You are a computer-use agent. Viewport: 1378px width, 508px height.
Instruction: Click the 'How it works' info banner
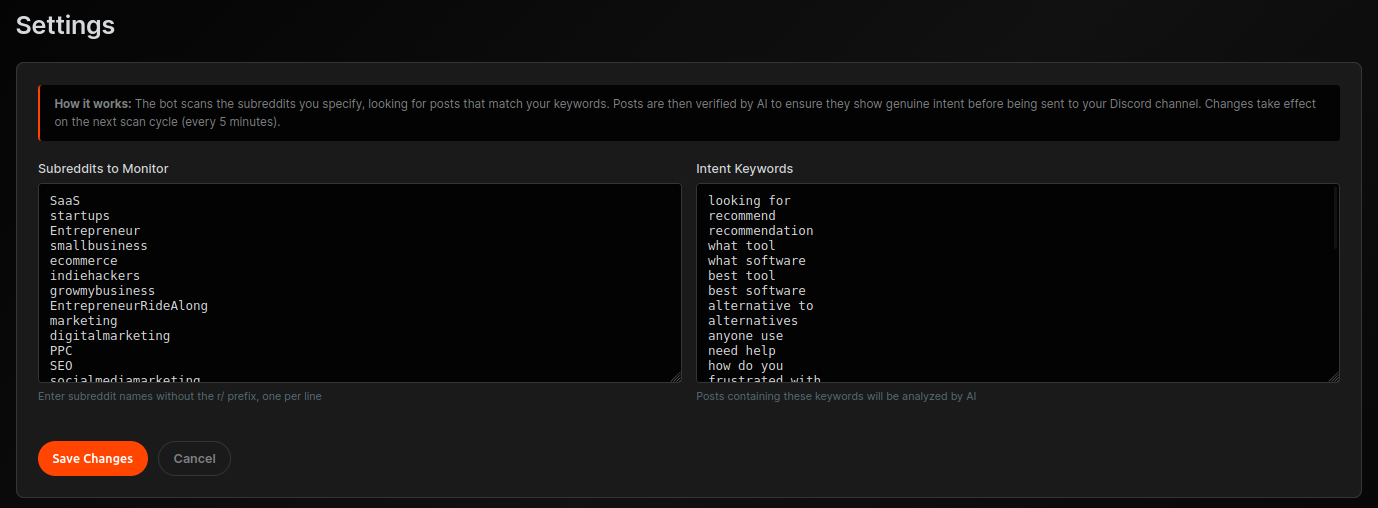[x=688, y=112]
